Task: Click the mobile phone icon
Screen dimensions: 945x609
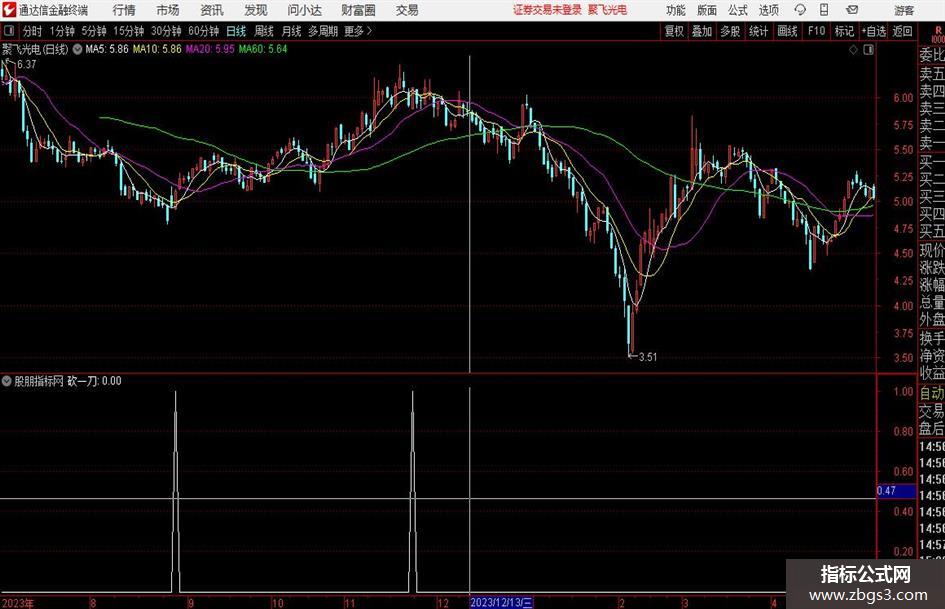Action: point(824,10)
